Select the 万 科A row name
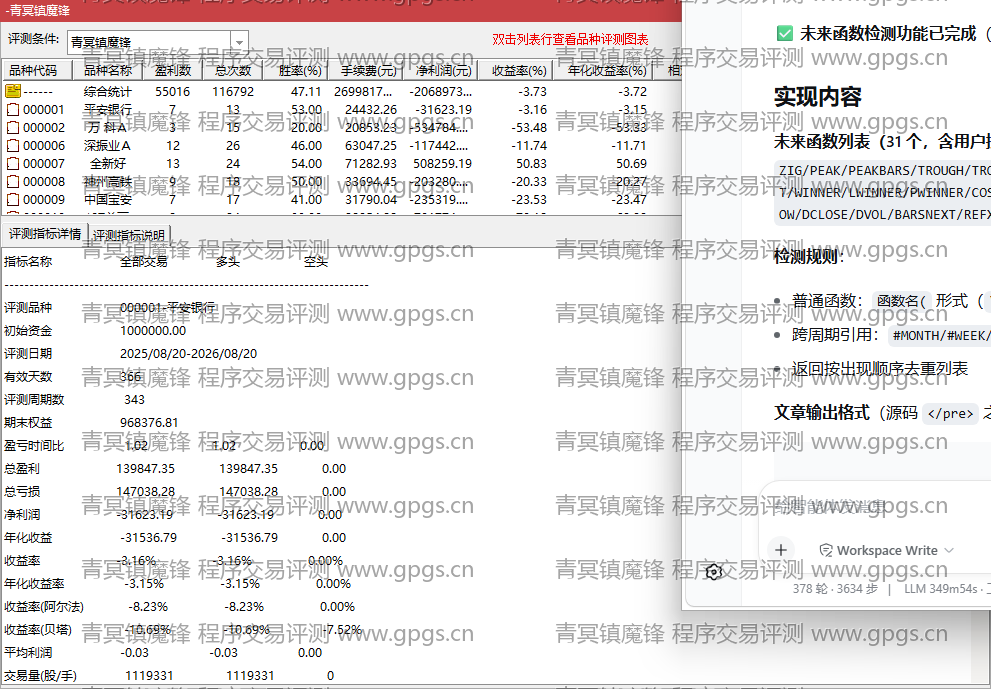991x689 pixels. 106,127
